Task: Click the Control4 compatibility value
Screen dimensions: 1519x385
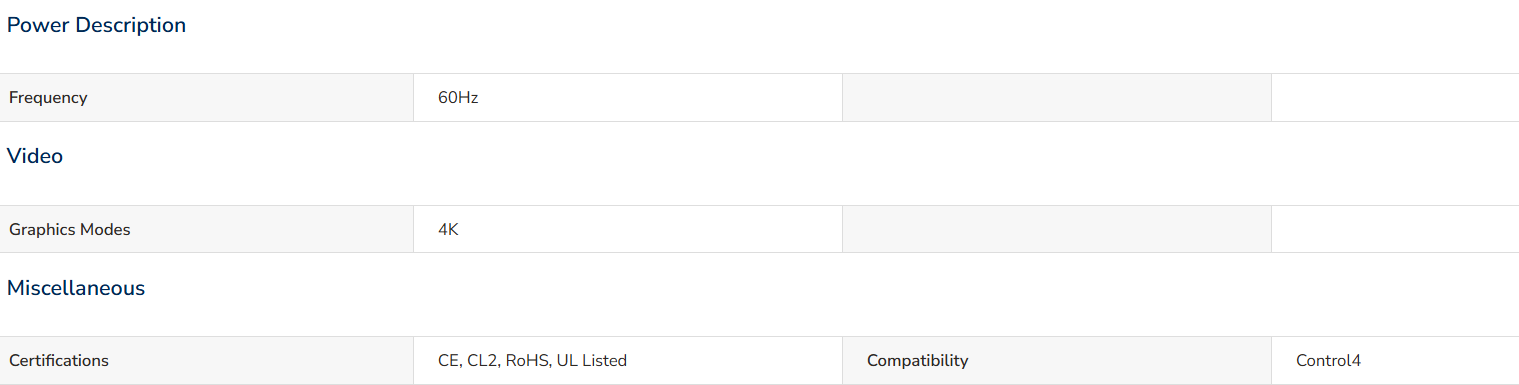Action: (1329, 361)
